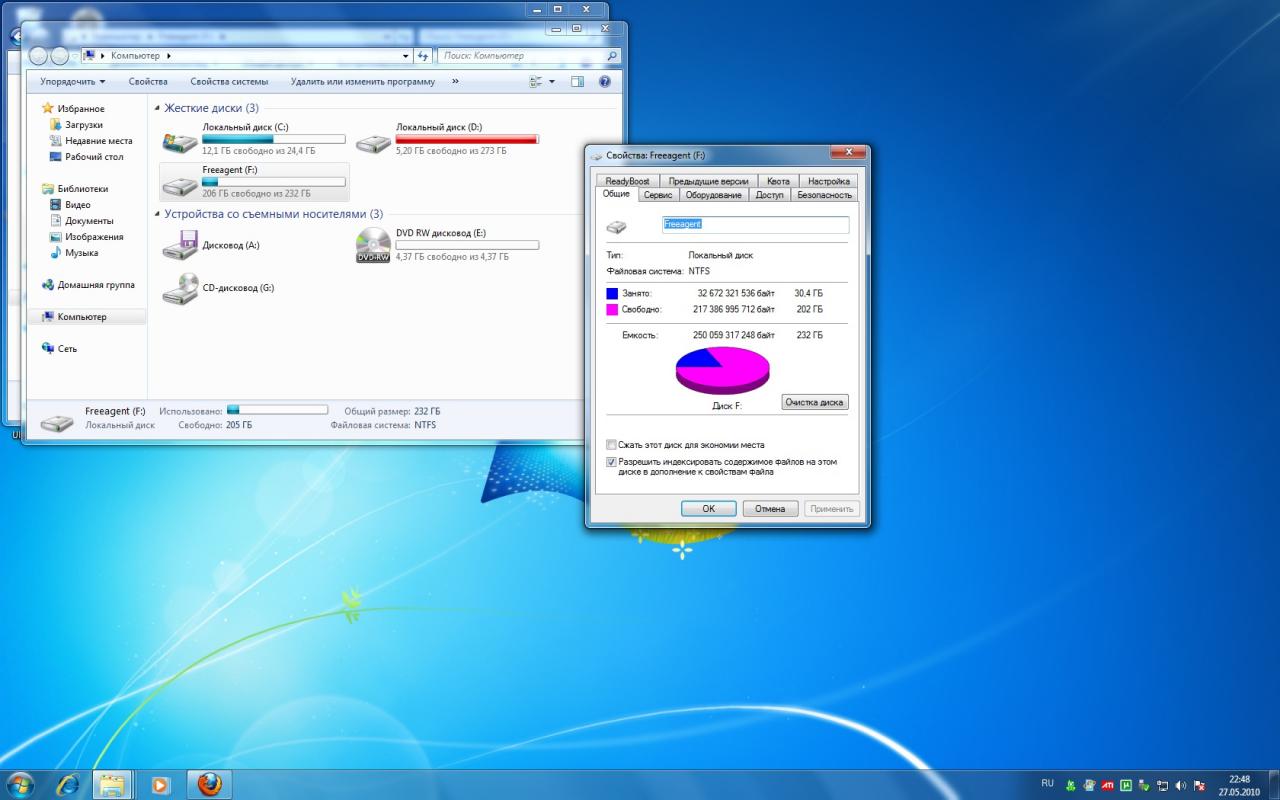Click the Explorer back navigation button
Screen dimensions: 1280x800
[x=38, y=56]
